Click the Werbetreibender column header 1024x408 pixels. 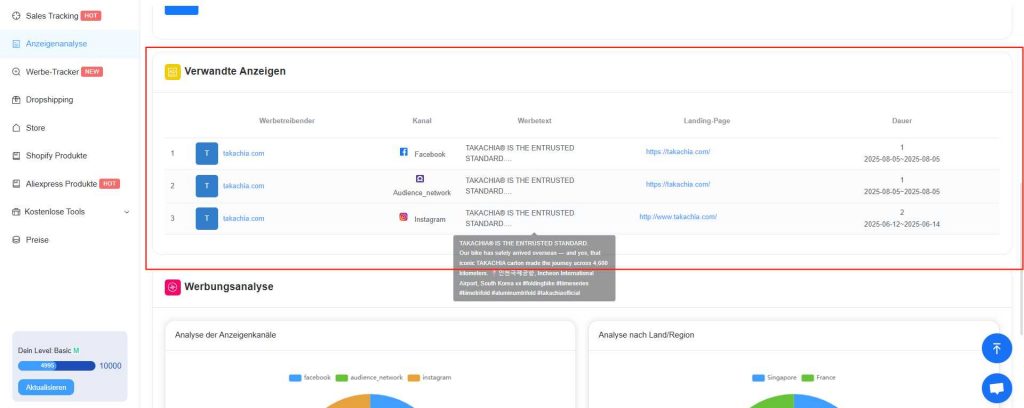287,121
